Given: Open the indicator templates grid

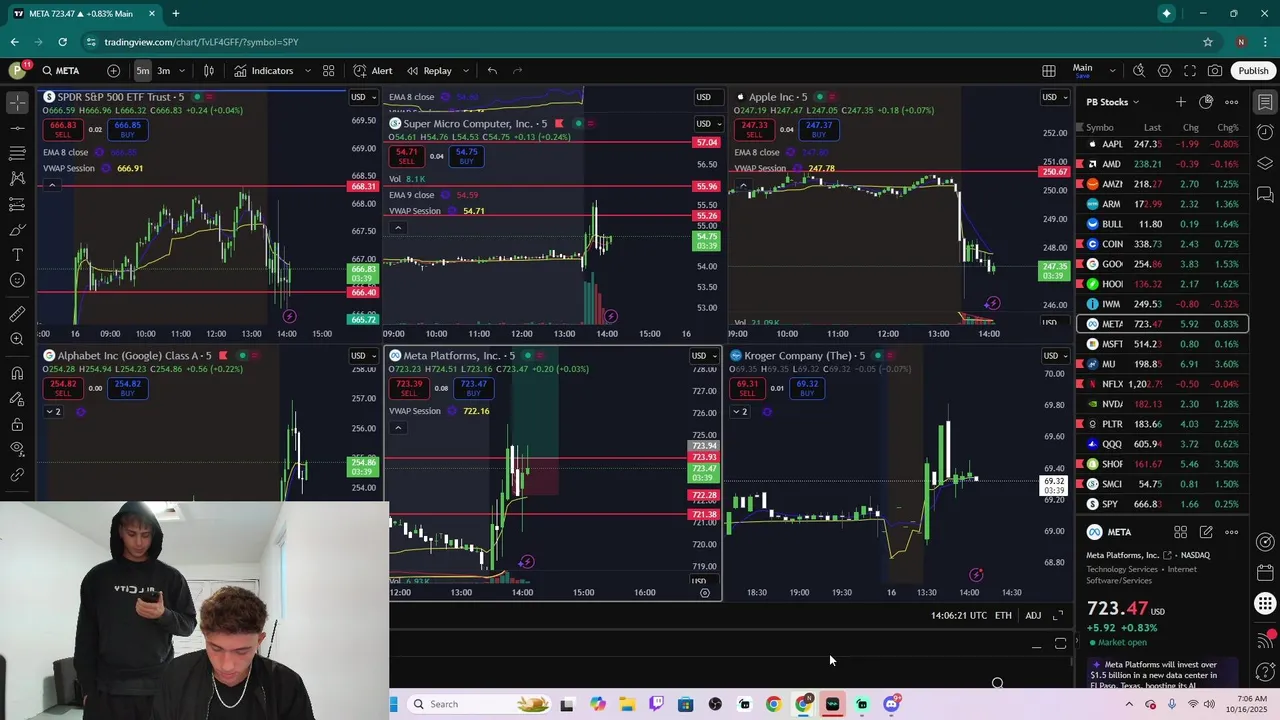Looking at the screenshot, I should click(328, 71).
